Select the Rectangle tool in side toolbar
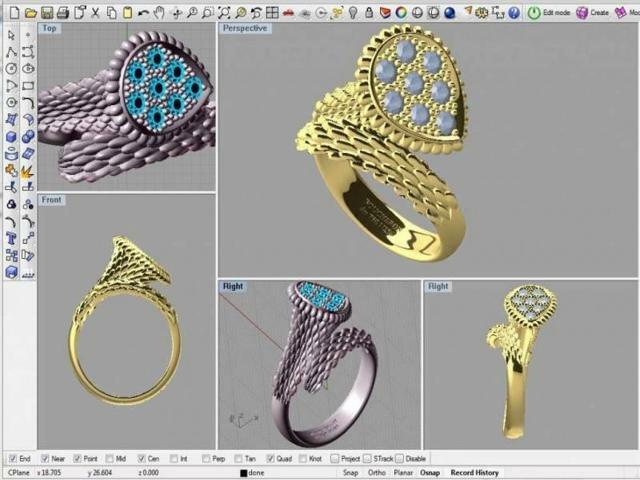 28,86
